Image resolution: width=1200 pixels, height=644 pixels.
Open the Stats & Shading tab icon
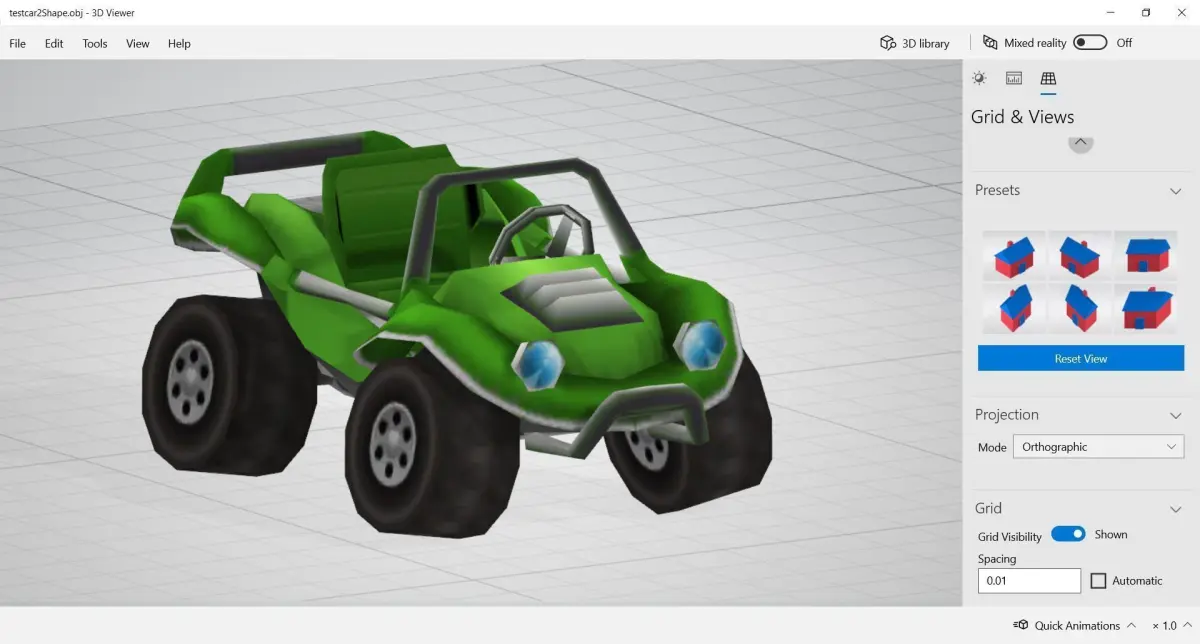(x=1014, y=78)
